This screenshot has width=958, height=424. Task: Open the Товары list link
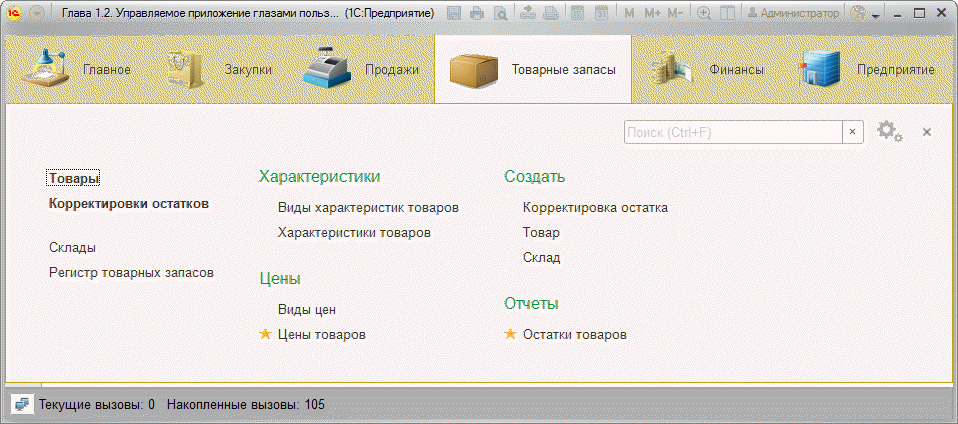(x=74, y=179)
